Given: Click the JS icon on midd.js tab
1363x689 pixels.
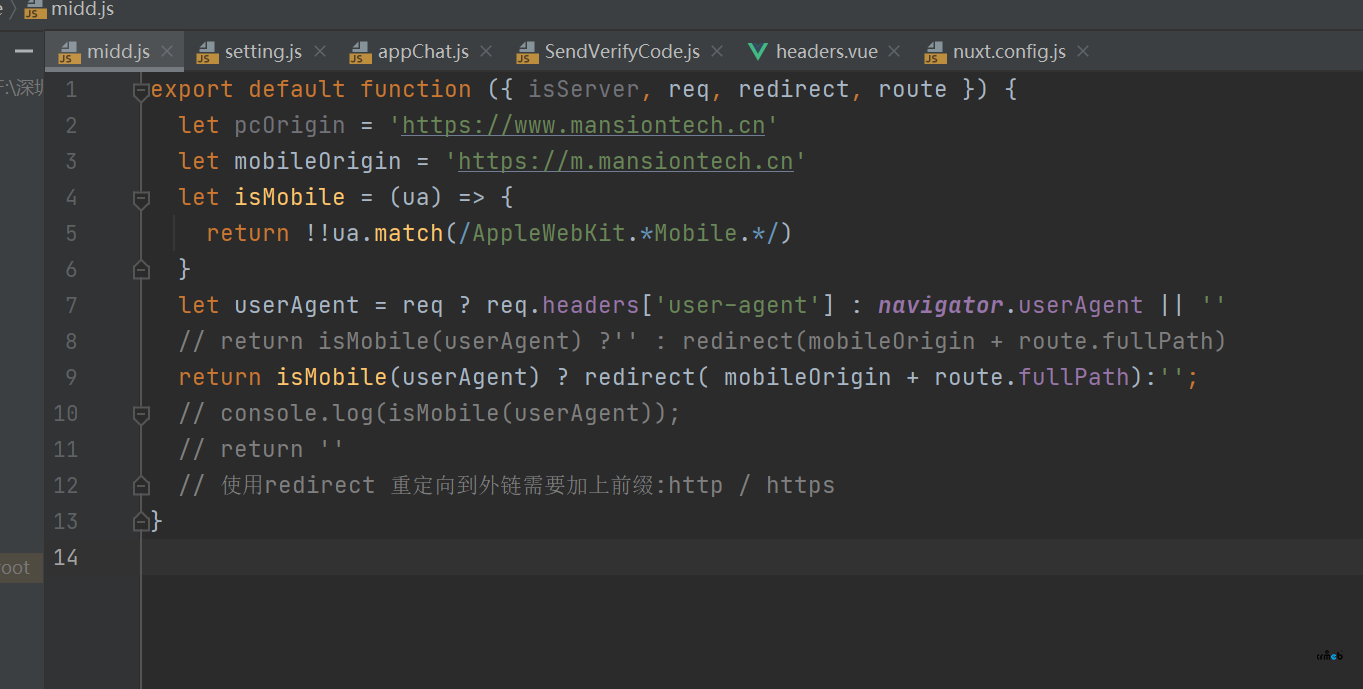Looking at the screenshot, I should [x=70, y=52].
